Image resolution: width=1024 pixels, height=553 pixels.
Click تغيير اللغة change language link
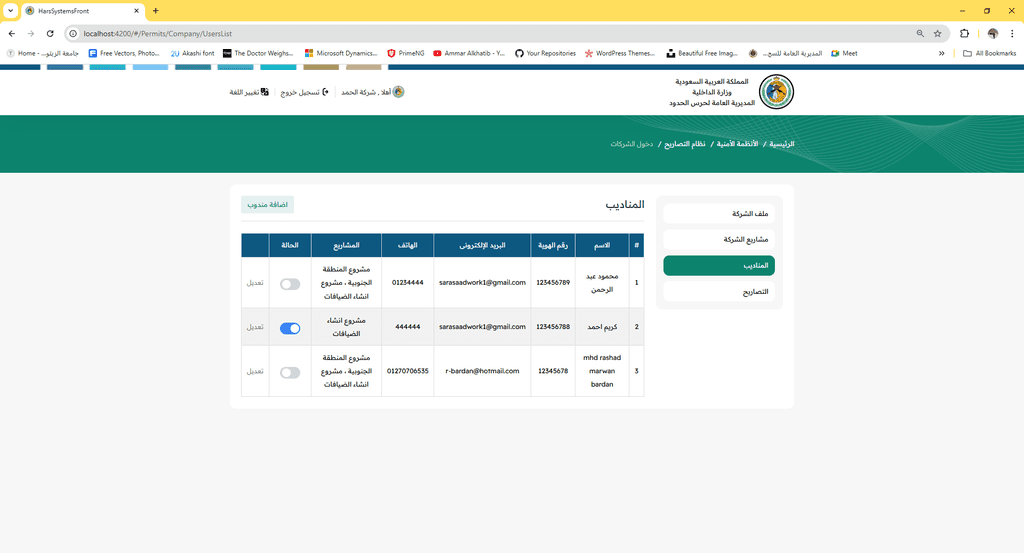[249, 92]
